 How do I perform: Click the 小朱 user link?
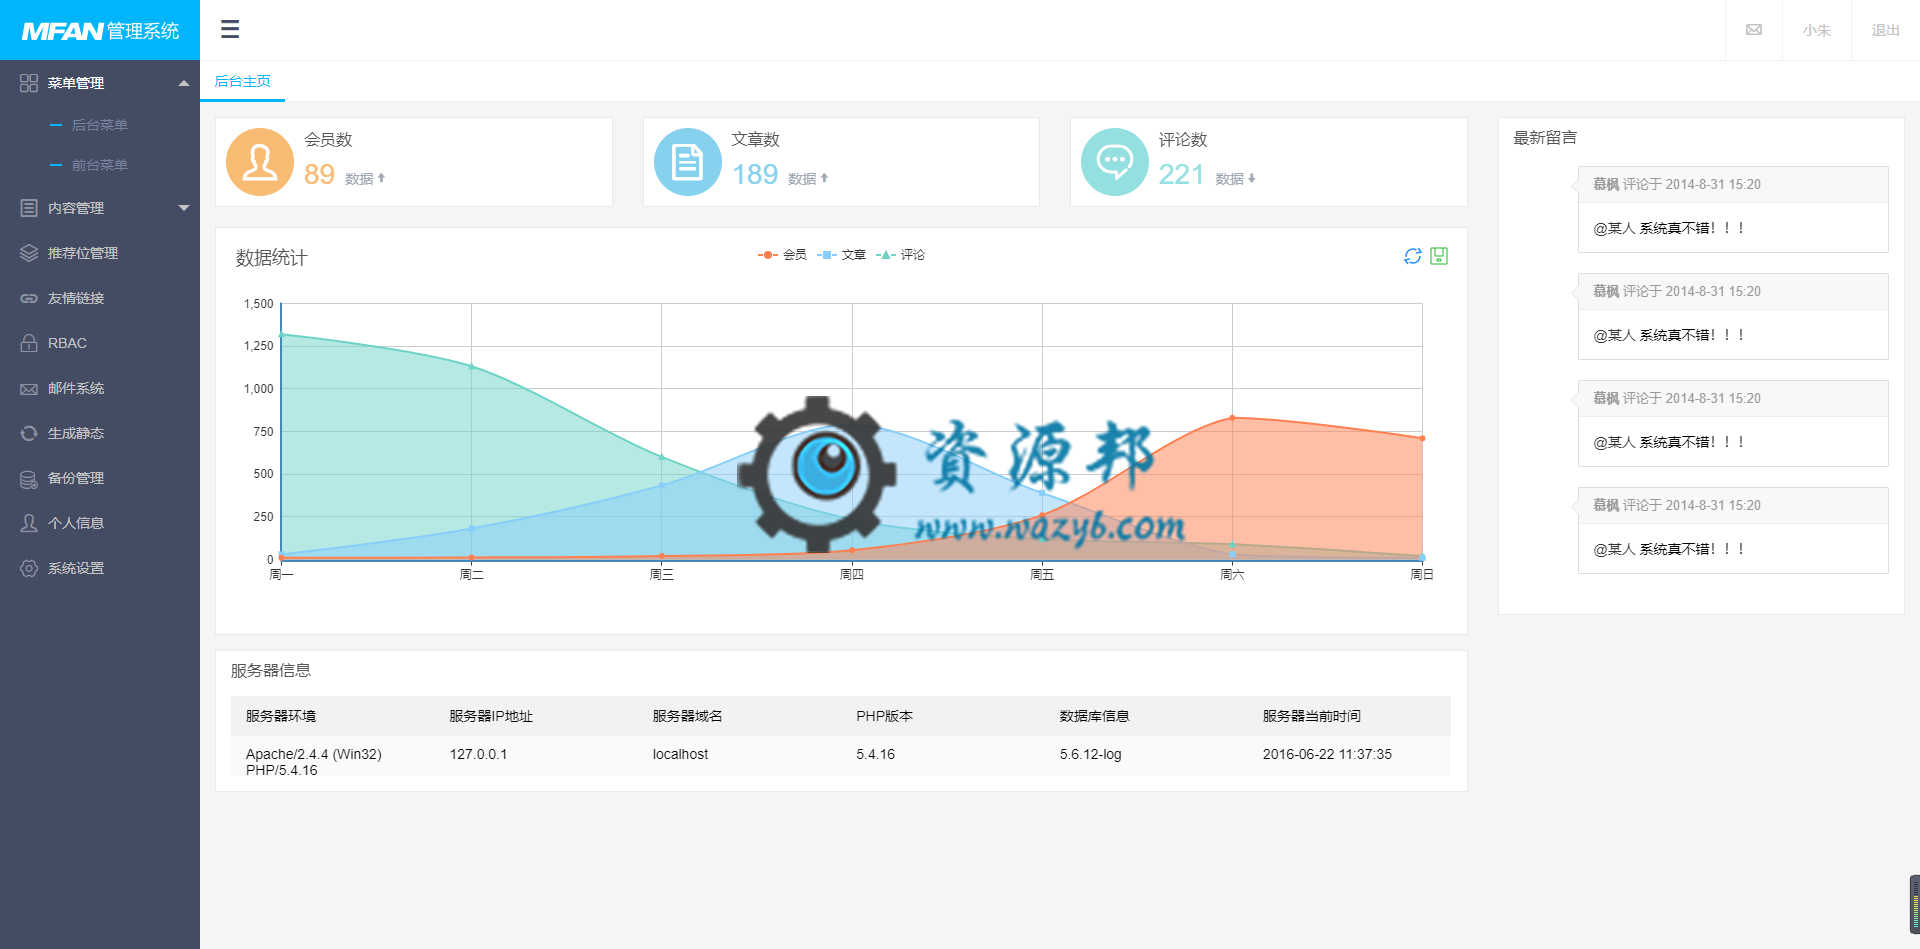click(1817, 30)
